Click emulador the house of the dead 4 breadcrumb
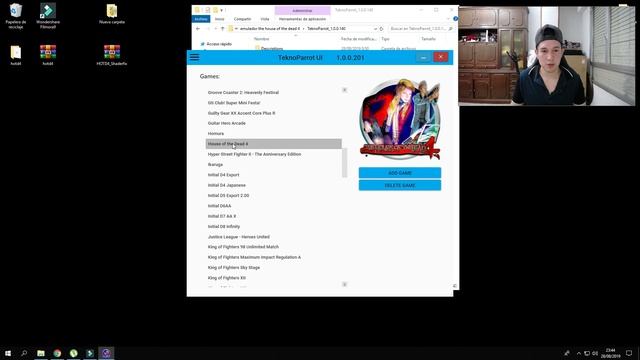This screenshot has width=640, height=360. point(269,29)
